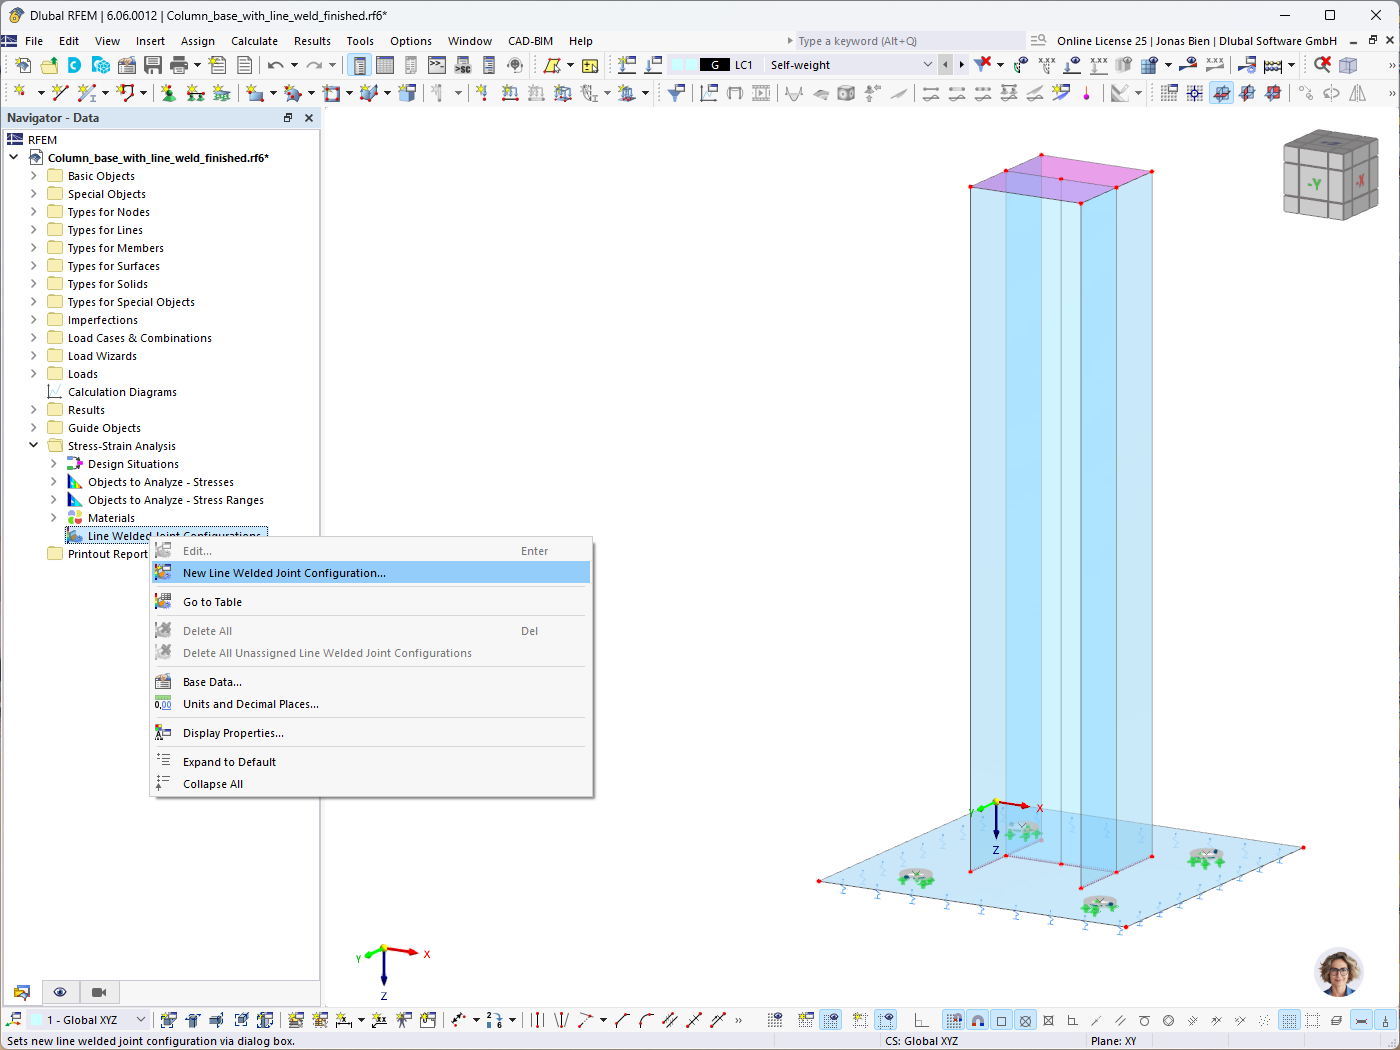Click the New Line Welded Joint menu icon
This screenshot has height=1050, width=1400.
(x=163, y=573)
